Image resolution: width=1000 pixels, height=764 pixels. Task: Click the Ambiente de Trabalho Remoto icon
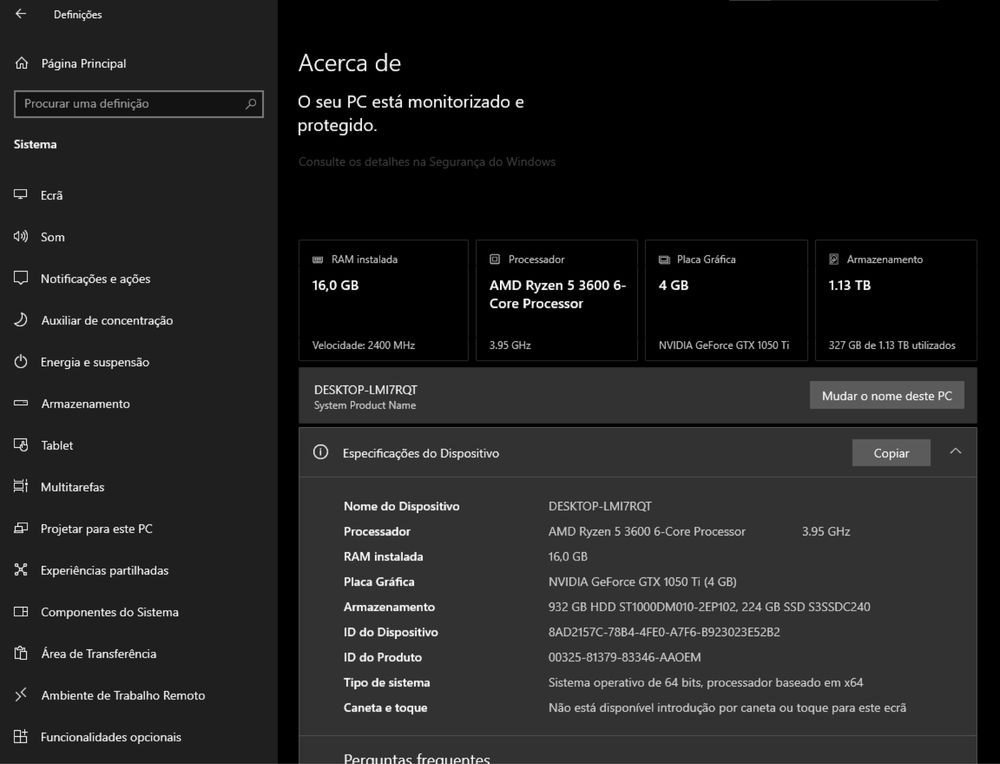[x=20, y=694]
